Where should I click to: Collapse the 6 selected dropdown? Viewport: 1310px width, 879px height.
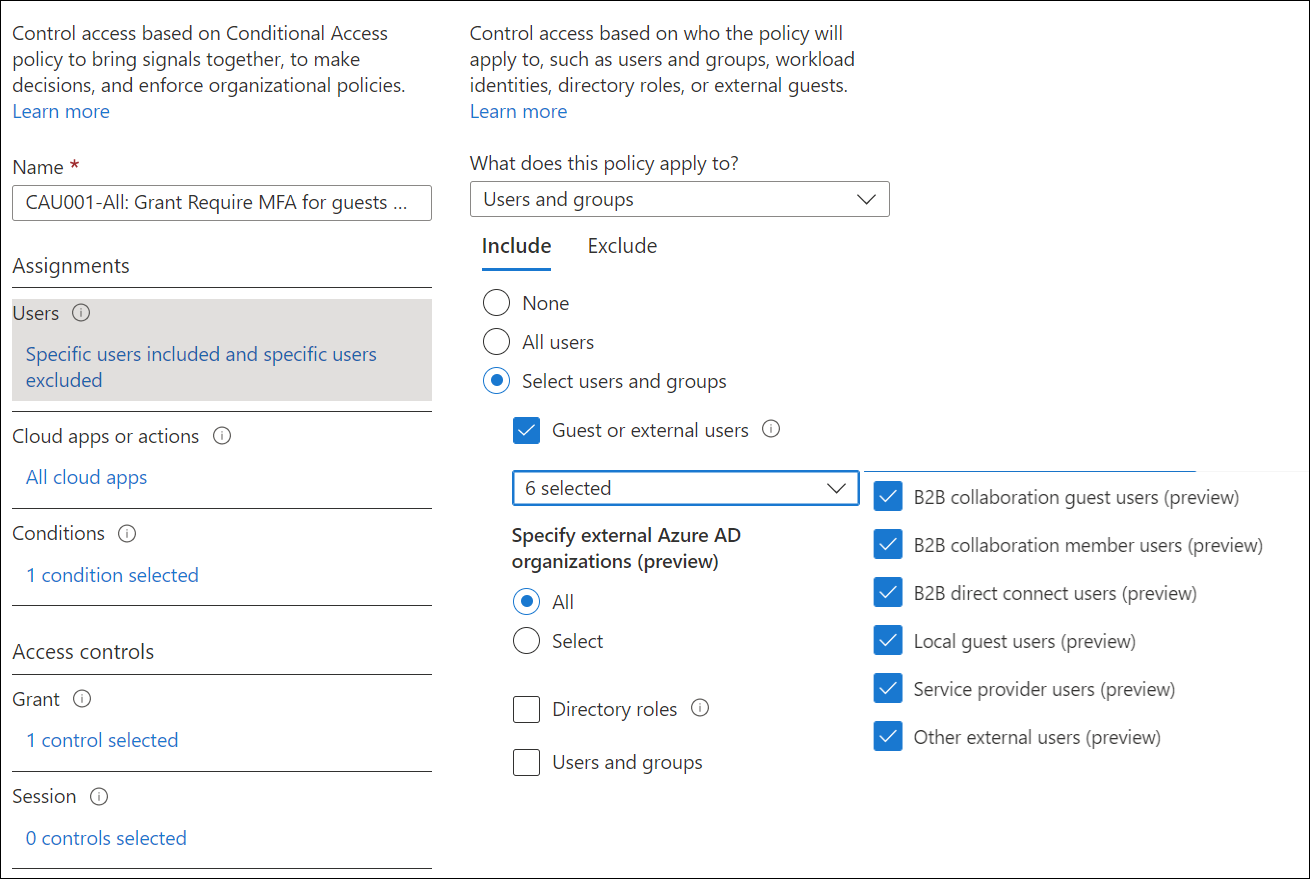tap(685, 488)
